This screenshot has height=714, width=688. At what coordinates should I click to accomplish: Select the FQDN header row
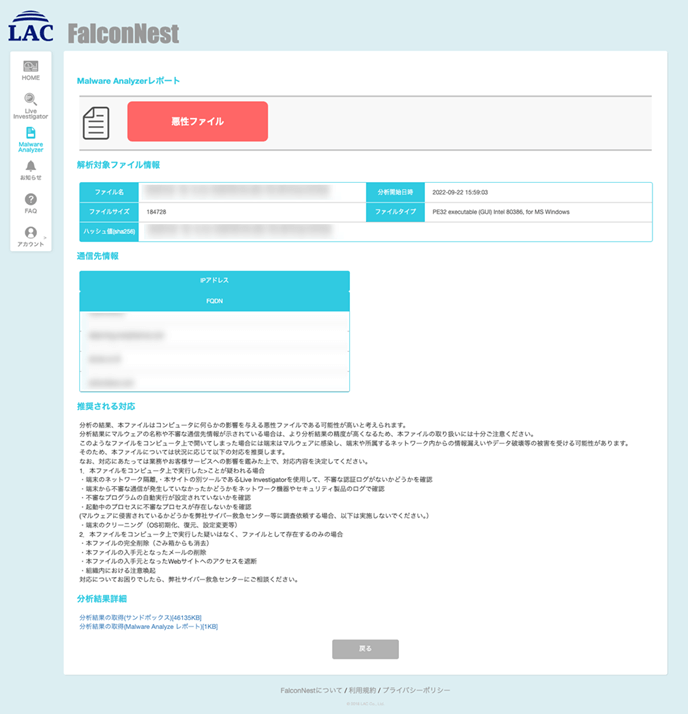click(x=214, y=301)
